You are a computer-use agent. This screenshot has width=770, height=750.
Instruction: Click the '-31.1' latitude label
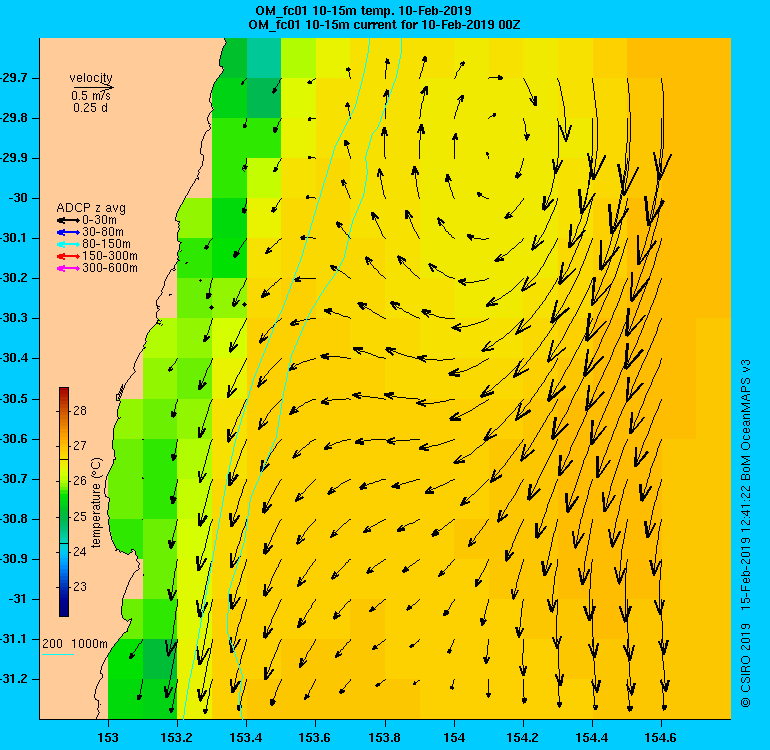14,639
